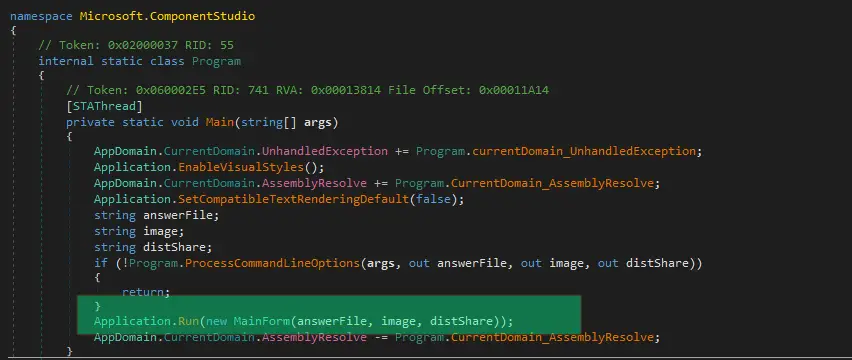
Task: Click the ComponentStudio namespace name
Action: 202,16
